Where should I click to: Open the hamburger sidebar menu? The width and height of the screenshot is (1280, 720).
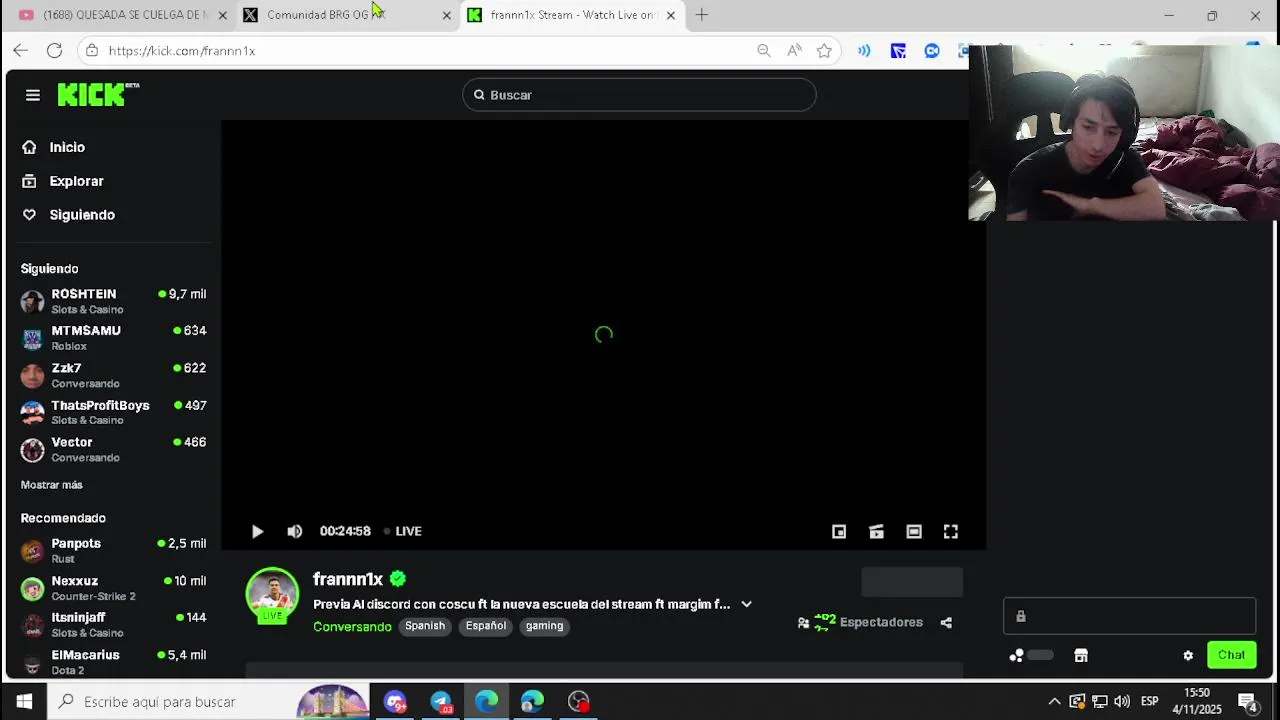point(33,95)
